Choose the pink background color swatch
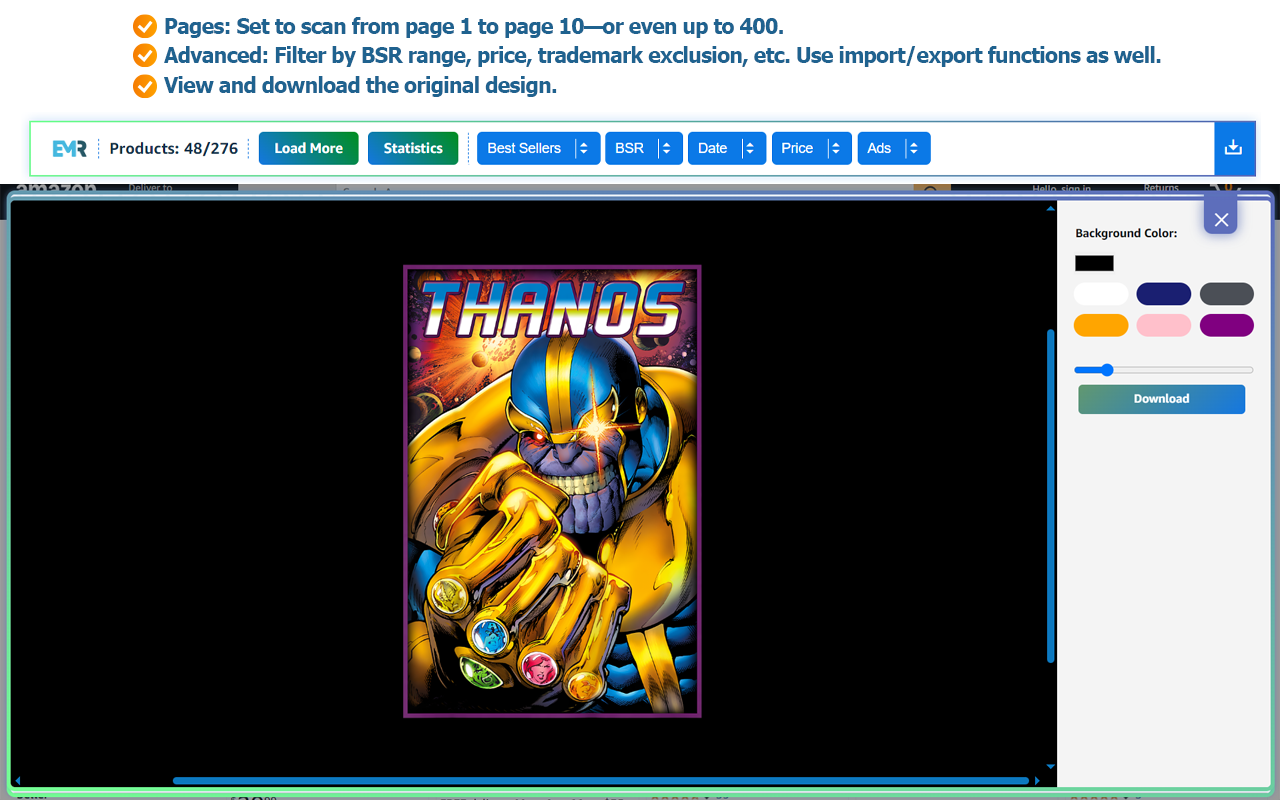The image size is (1280, 800). coord(1164,325)
